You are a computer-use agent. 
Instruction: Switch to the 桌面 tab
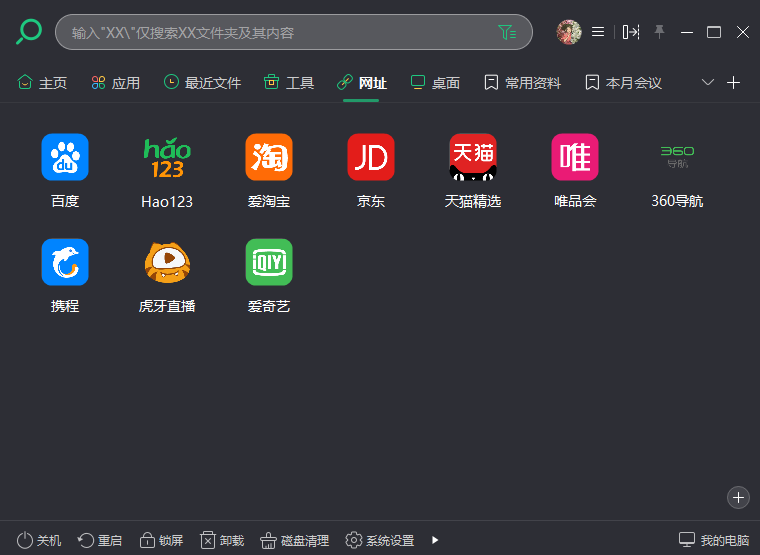[x=435, y=83]
